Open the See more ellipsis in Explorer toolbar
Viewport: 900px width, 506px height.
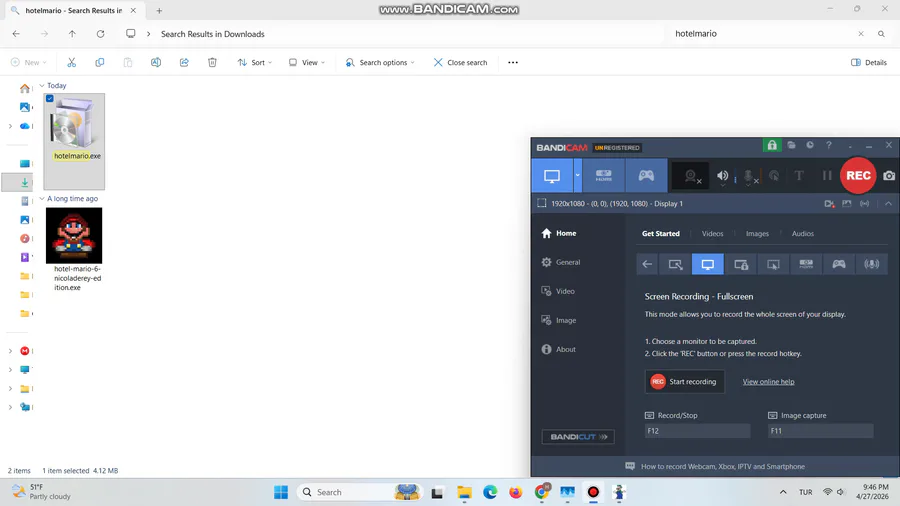[513, 63]
